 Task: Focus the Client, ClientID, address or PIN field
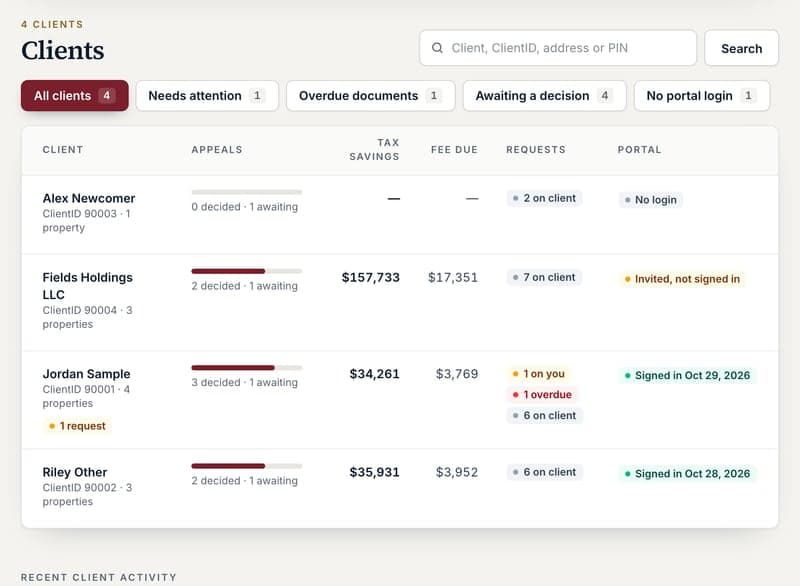tap(558, 48)
